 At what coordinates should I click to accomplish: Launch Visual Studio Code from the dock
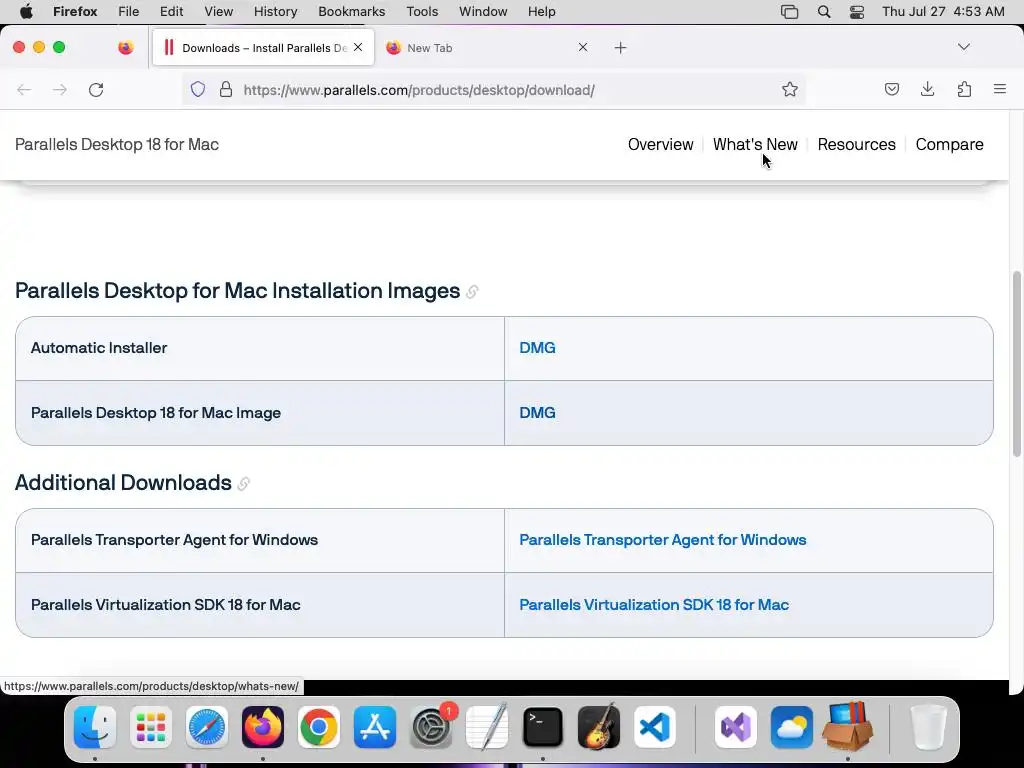(655, 727)
